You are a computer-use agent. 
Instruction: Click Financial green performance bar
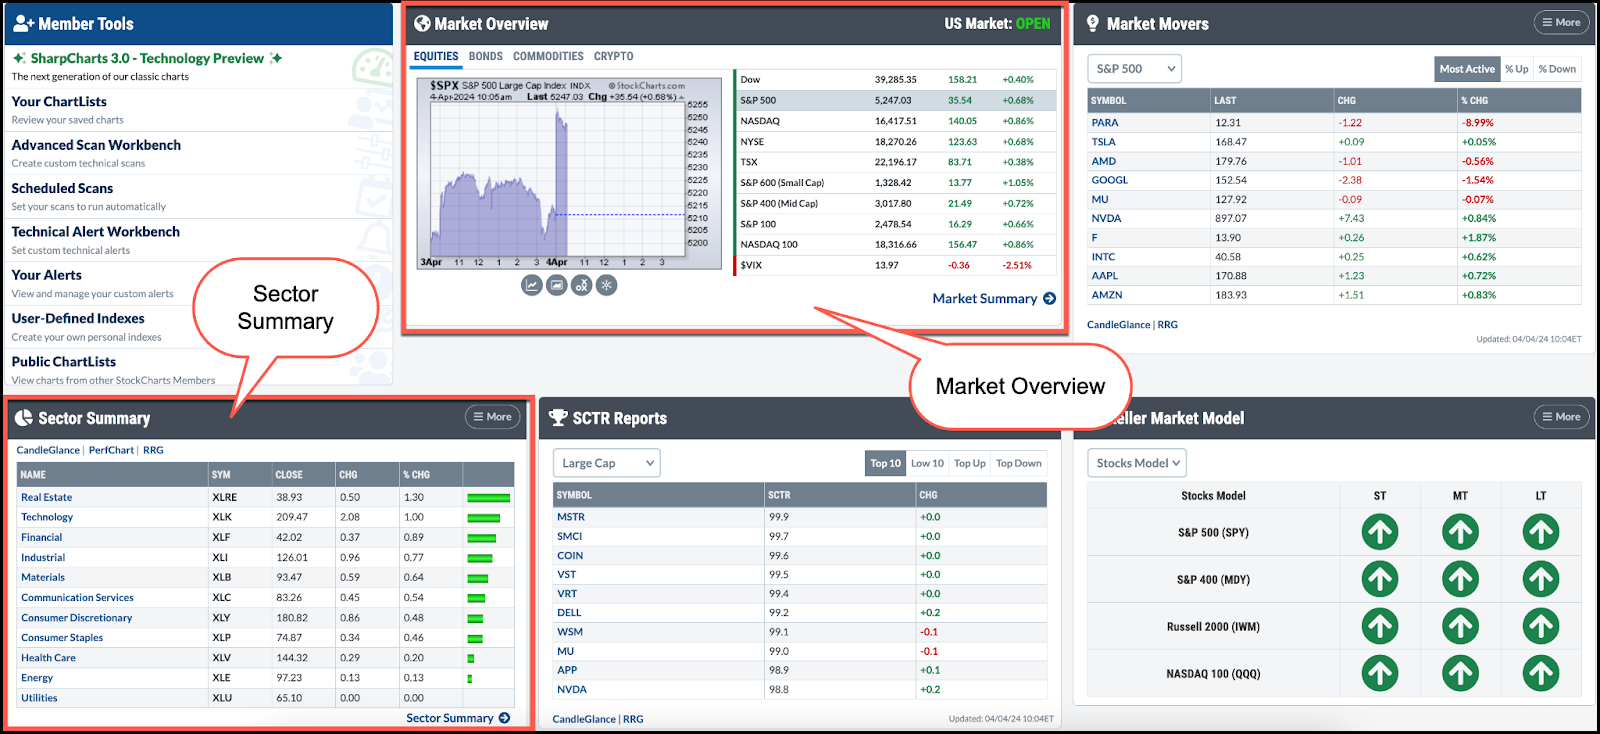481,537
